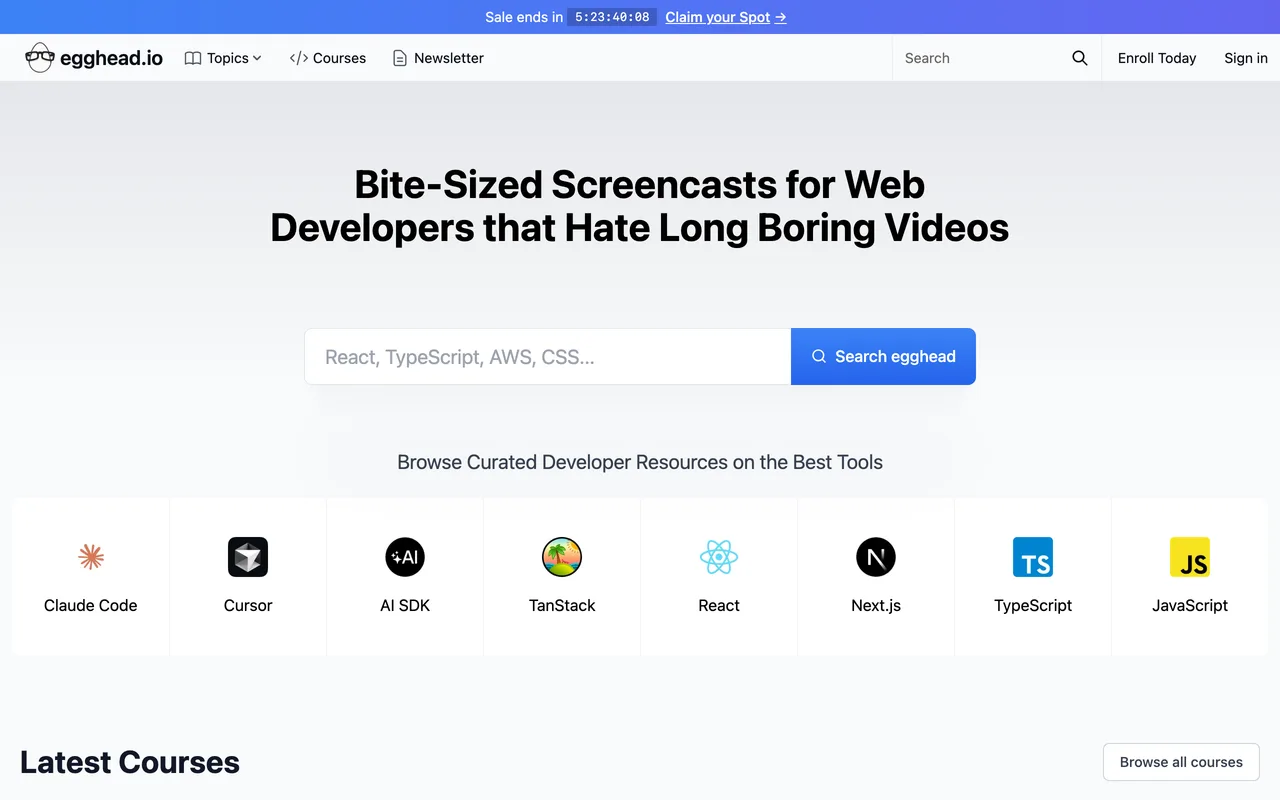The image size is (1280, 800).
Task: Click the Latest Courses heading
Action: point(130,762)
